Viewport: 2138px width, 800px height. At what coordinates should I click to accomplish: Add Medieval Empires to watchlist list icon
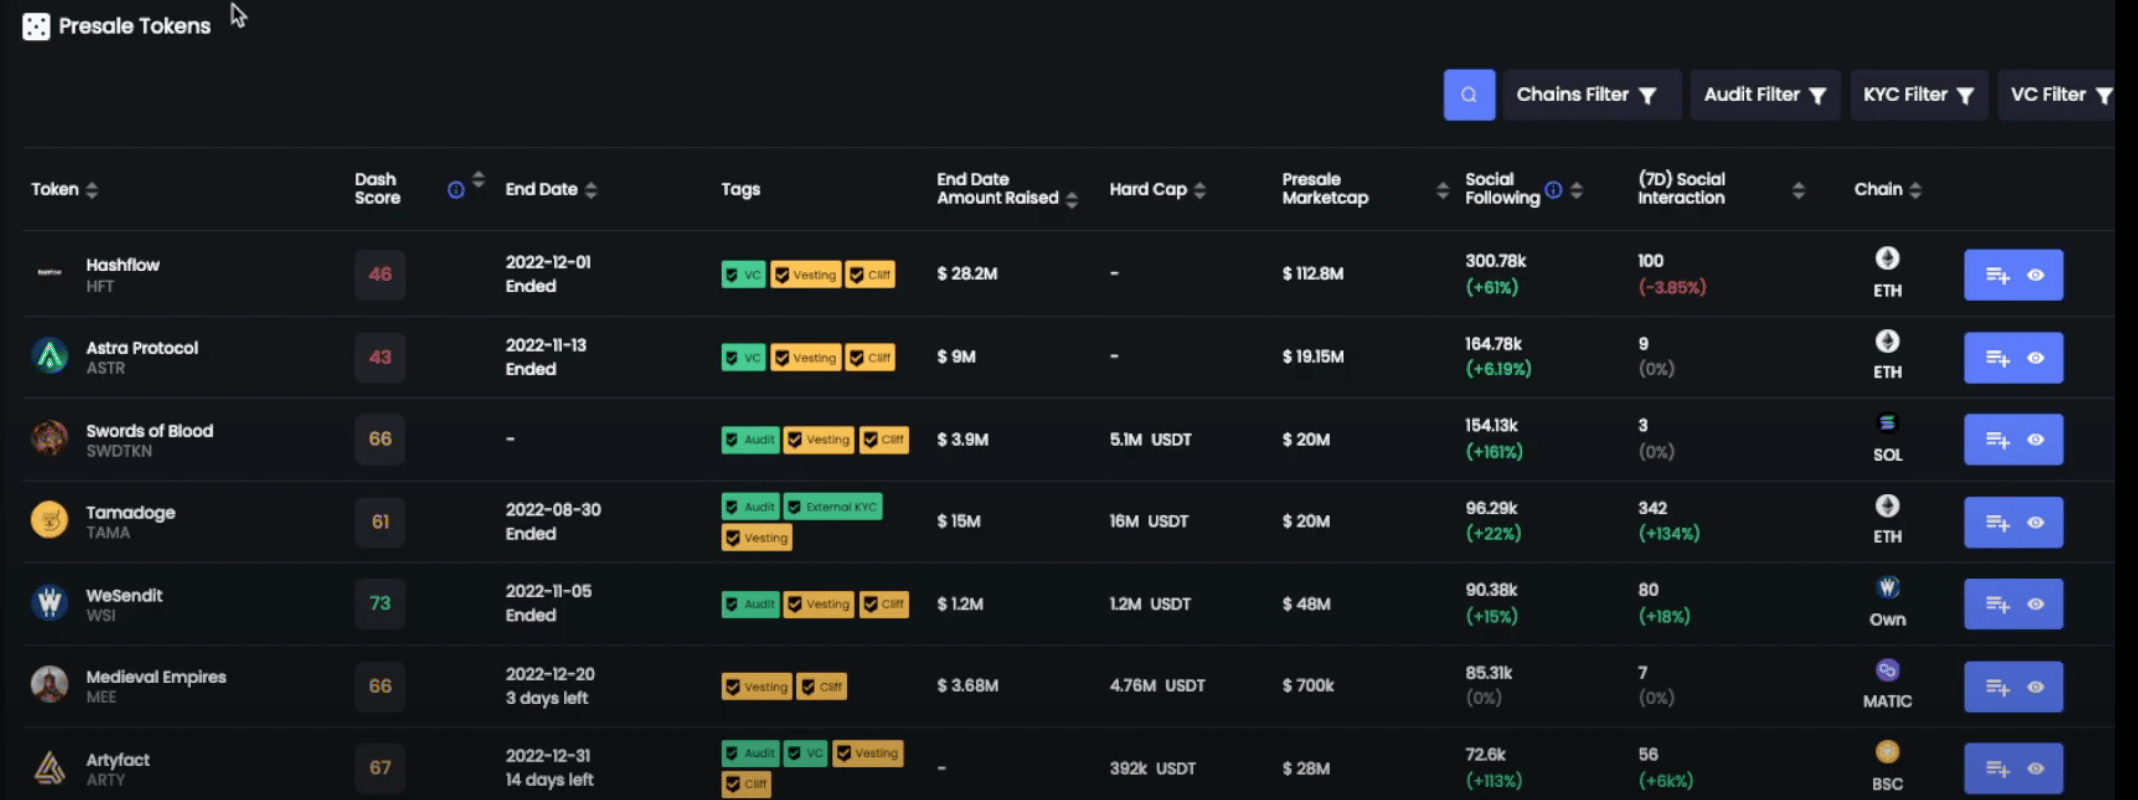click(x=1997, y=687)
